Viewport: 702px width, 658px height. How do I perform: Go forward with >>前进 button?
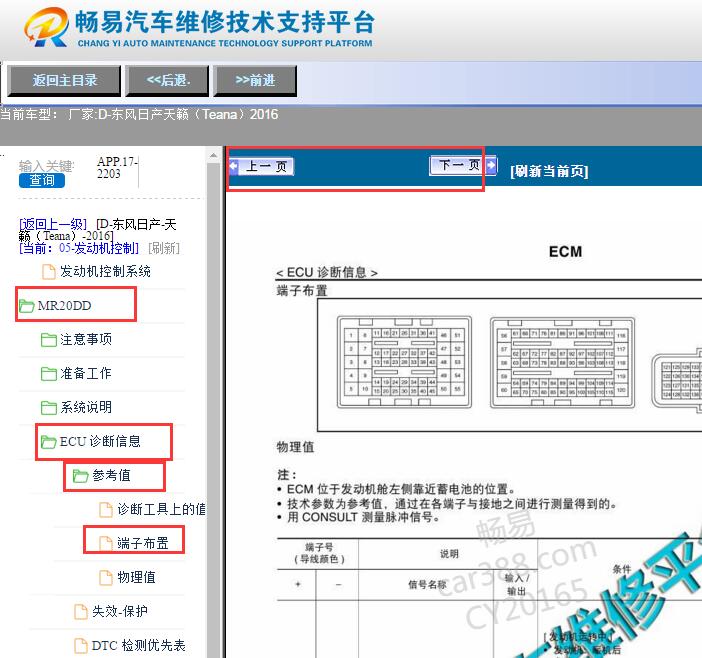point(255,81)
